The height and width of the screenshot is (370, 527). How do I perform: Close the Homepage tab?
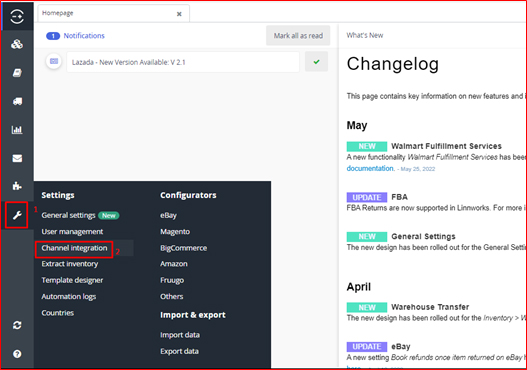click(179, 14)
